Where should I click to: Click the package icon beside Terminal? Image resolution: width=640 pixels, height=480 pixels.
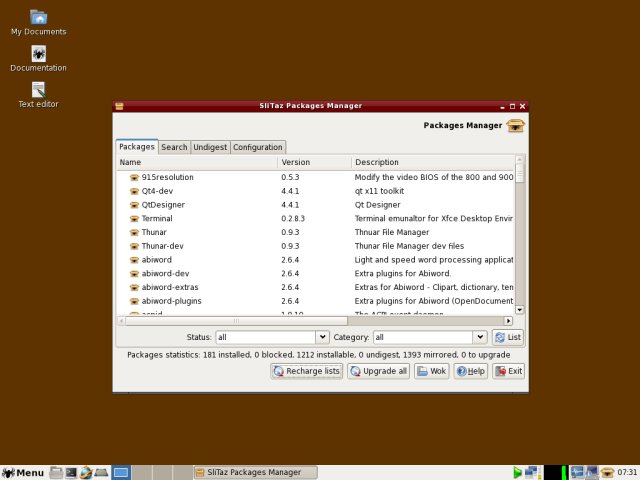(134, 219)
